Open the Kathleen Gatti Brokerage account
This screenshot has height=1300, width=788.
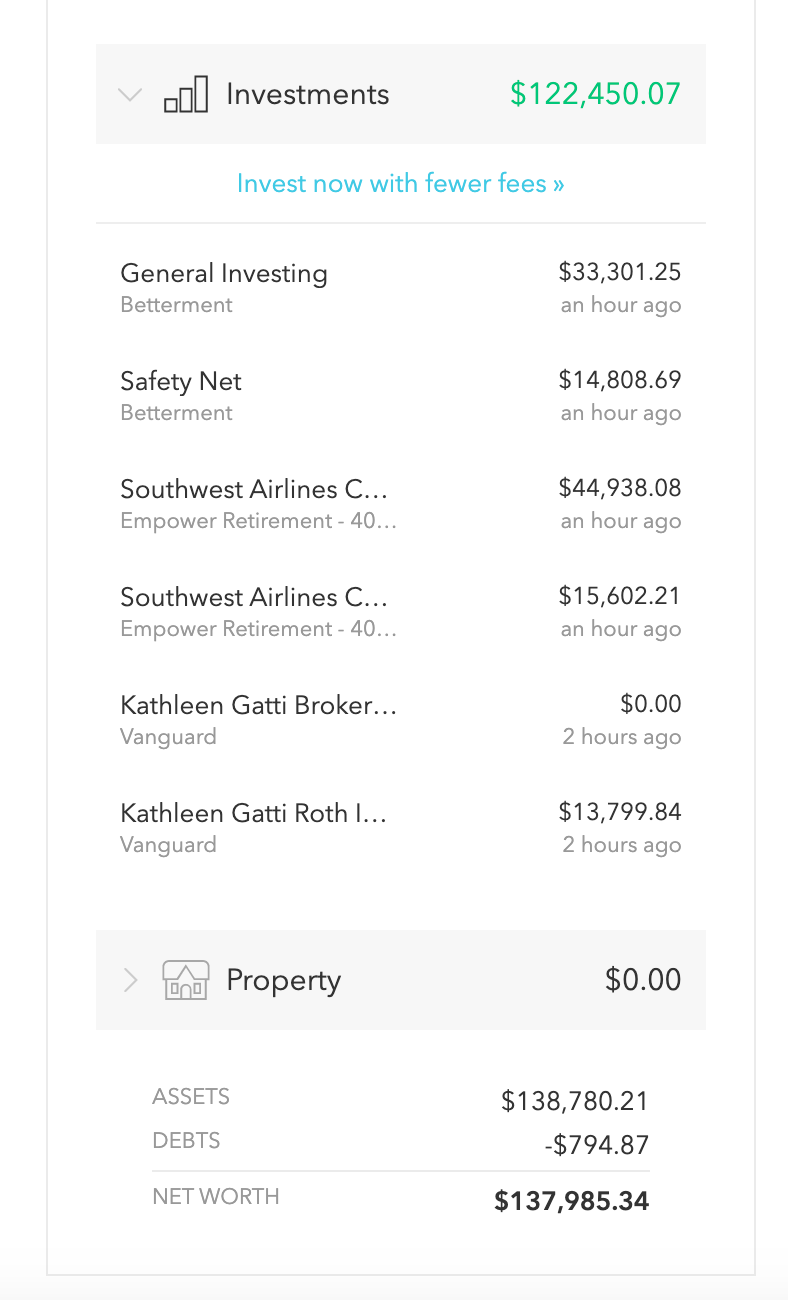pos(259,706)
